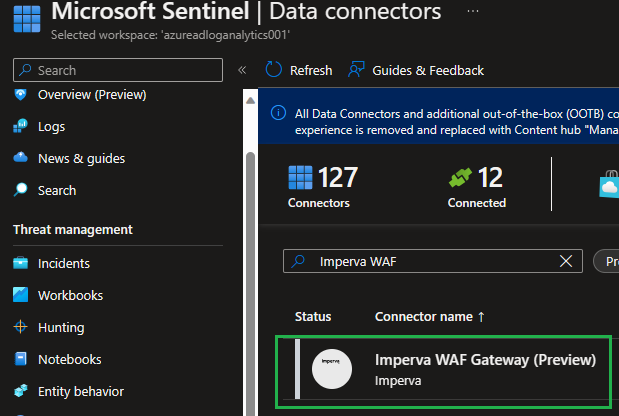Screen dimensions: 619x416
Task: Click the 127 Connectors count
Action: point(338,178)
